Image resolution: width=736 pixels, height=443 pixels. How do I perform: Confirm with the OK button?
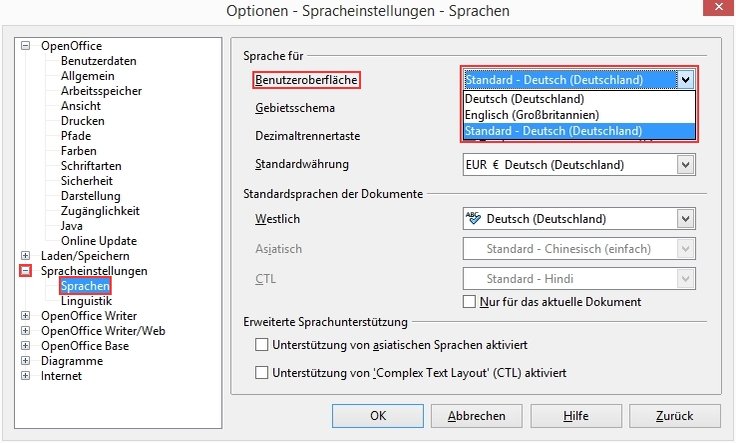378,416
